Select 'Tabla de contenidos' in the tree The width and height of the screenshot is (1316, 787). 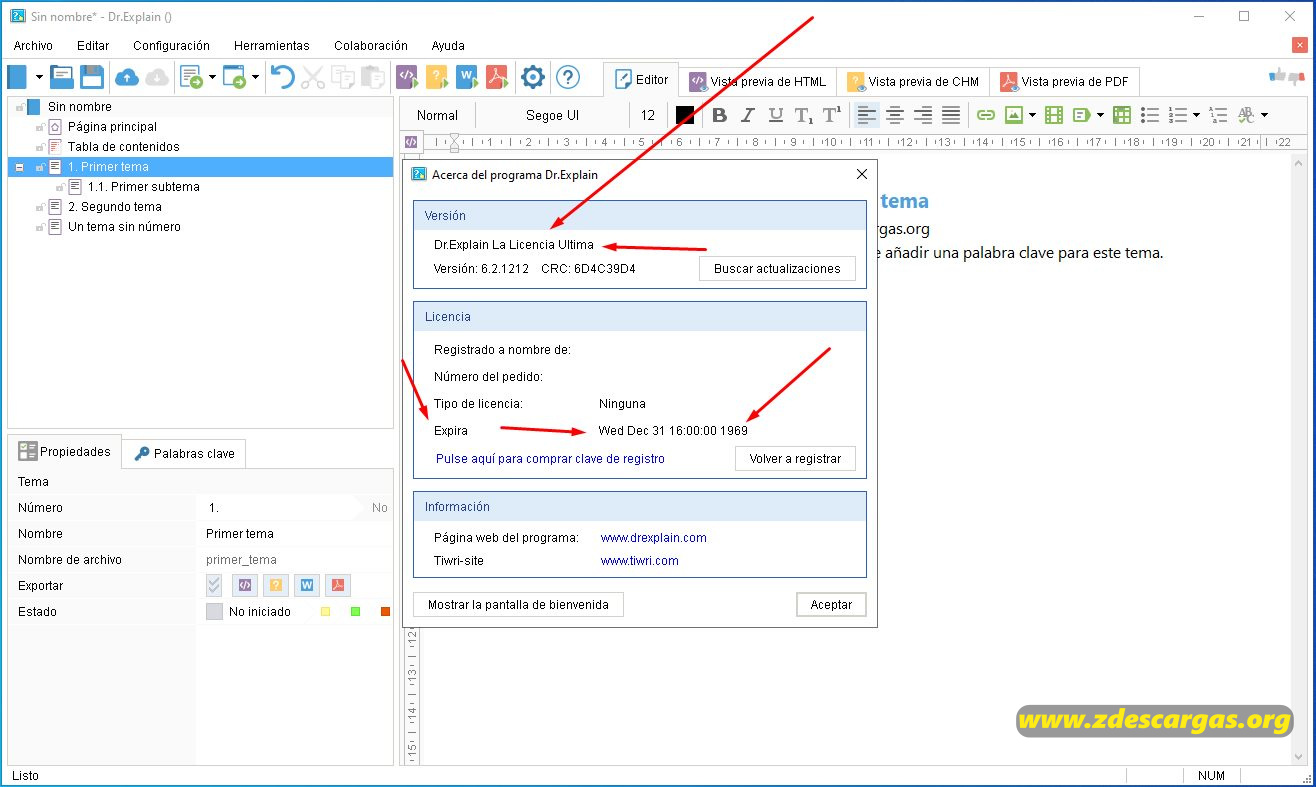[124, 147]
